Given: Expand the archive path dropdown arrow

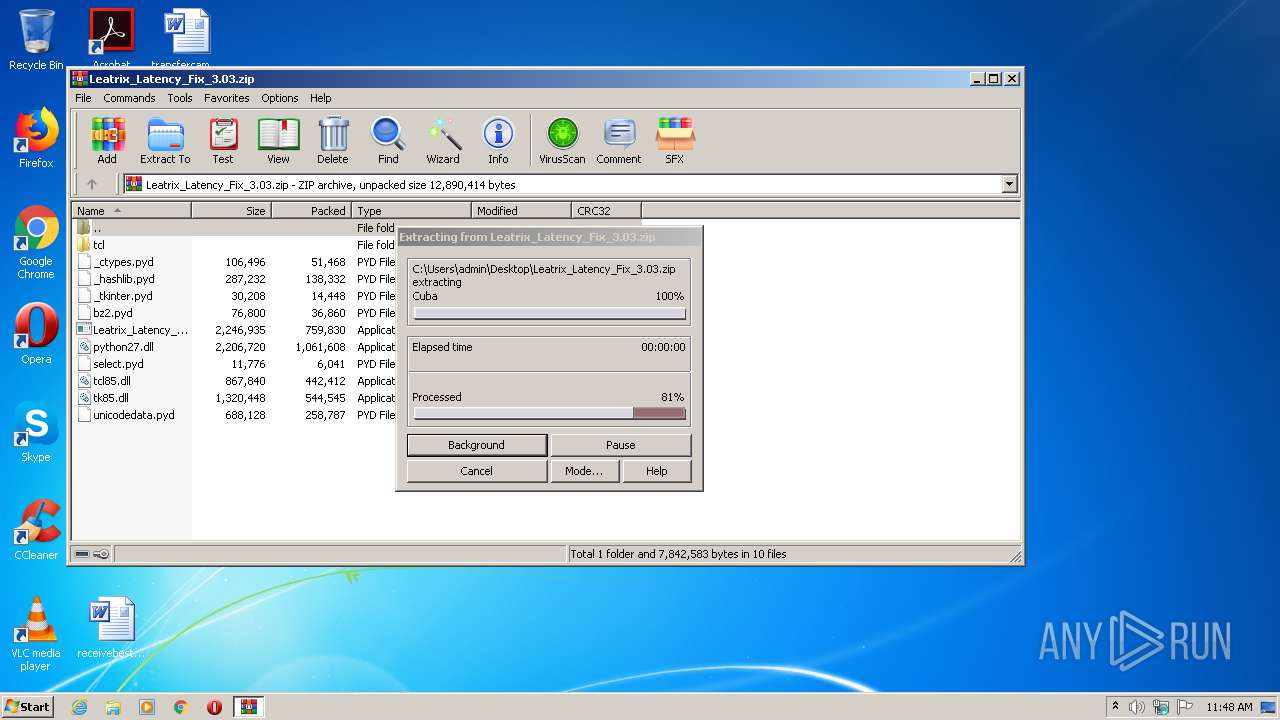Looking at the screenshot, I should (1009, 184).
